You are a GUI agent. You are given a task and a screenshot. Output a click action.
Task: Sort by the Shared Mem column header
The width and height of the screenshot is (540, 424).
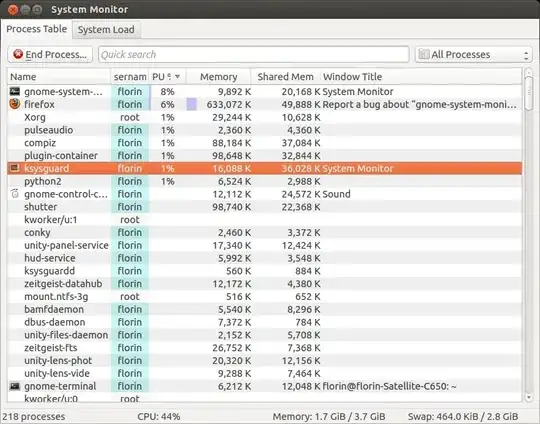[285, 76]
